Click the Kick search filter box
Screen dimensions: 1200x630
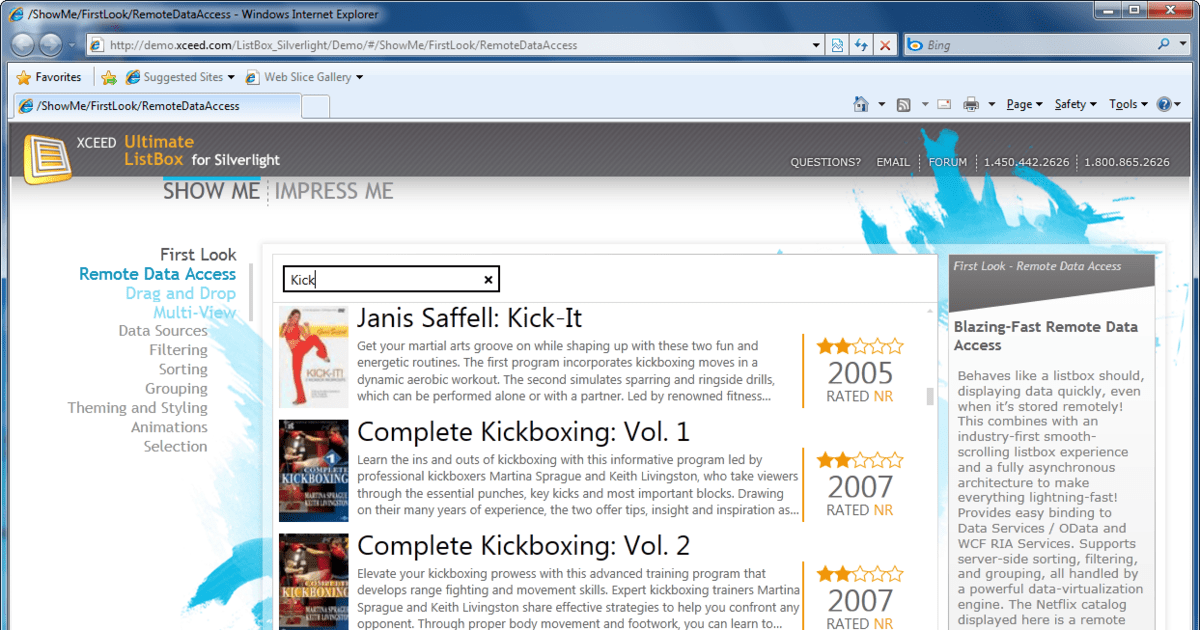pos(391,280)
